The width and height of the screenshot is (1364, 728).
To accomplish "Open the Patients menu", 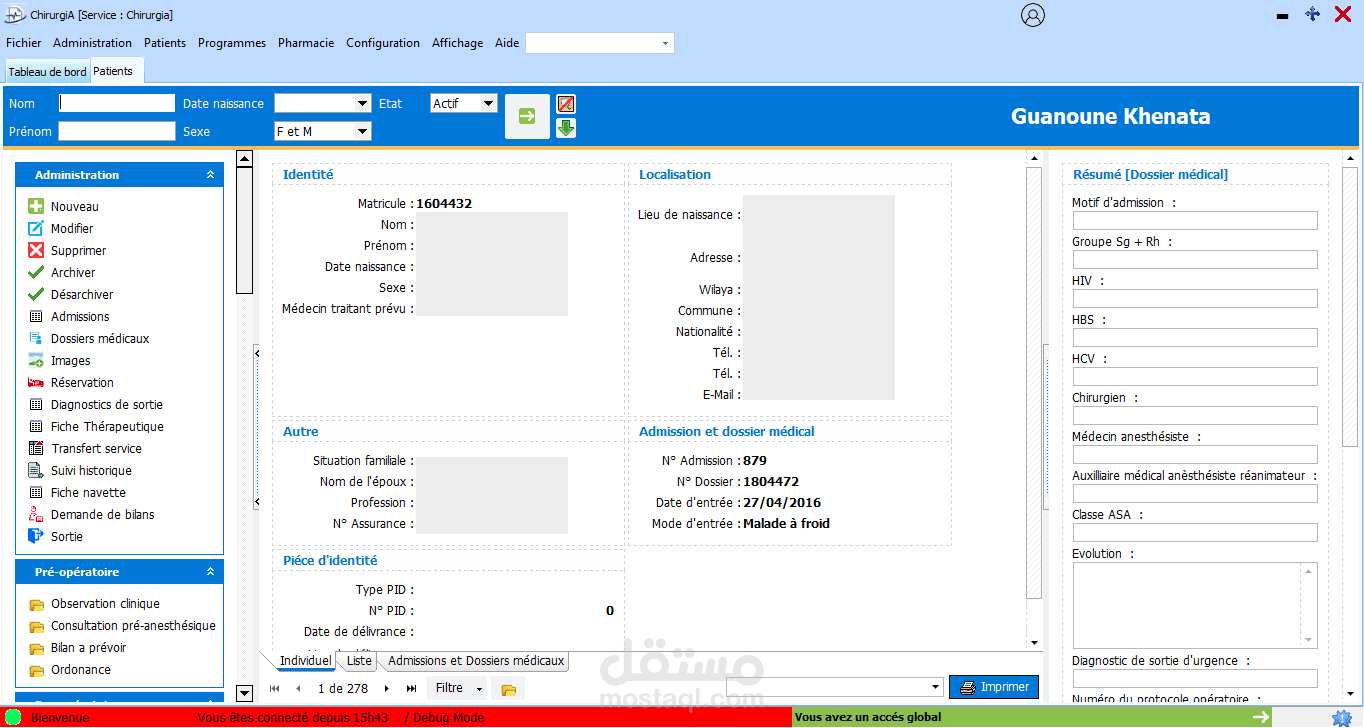I will pos(165,43).
